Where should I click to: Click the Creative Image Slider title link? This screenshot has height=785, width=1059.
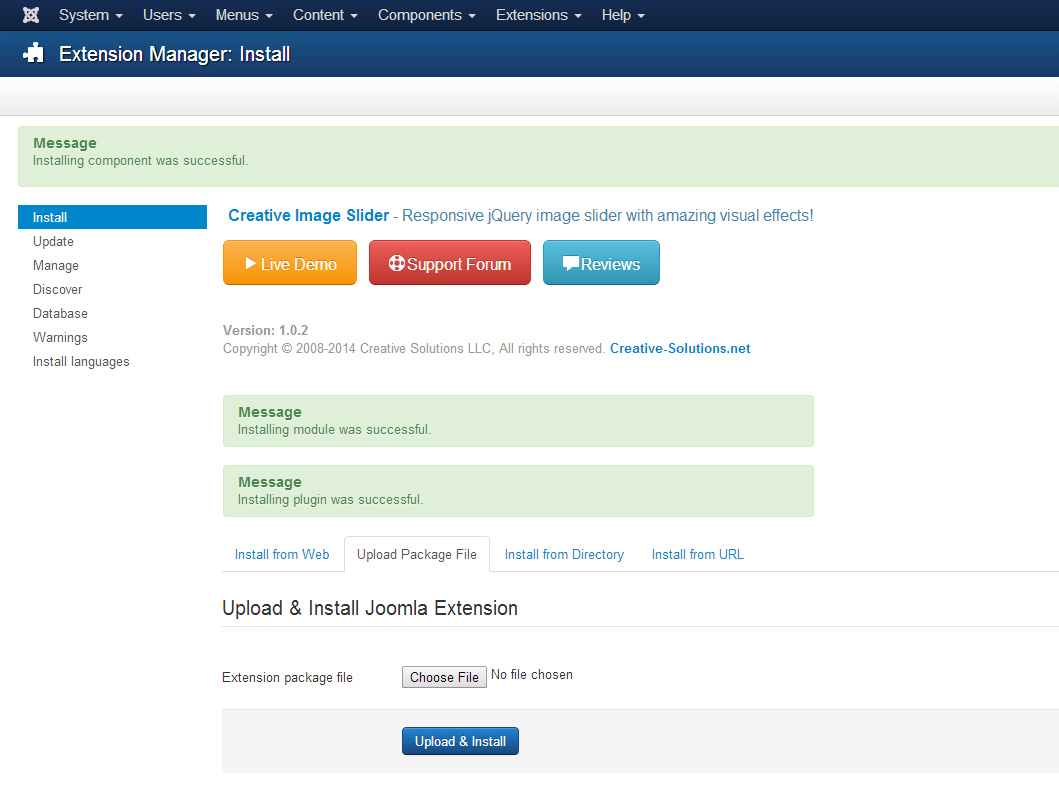[x=309, y=216]
